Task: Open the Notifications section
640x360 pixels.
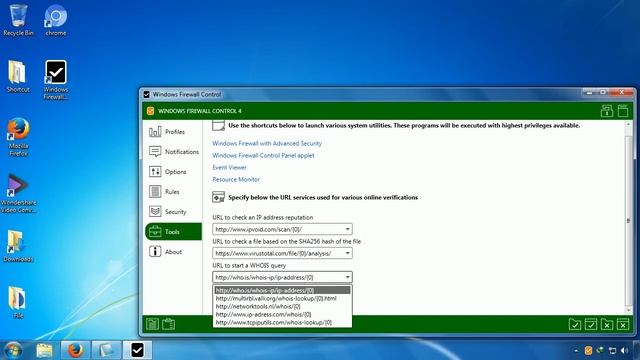Action: coord(173,152)
